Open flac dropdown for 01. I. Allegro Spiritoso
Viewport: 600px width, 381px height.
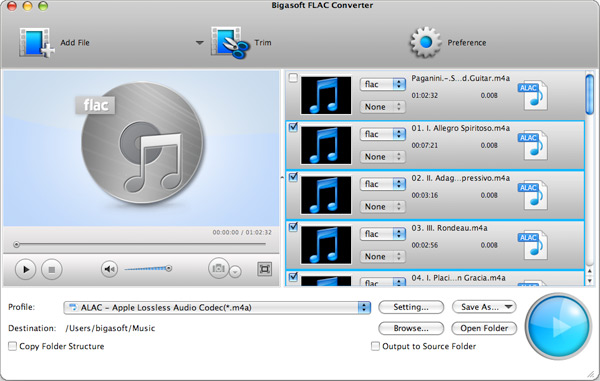pyautogui.click(x=382, y=134)
